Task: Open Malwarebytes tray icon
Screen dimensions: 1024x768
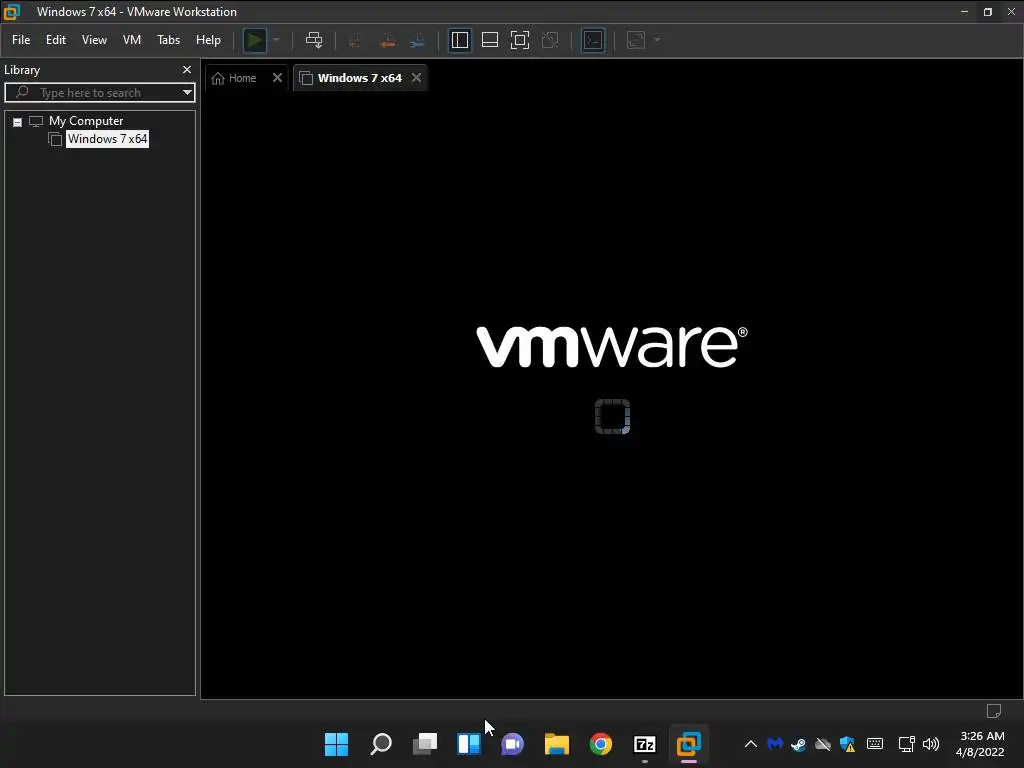Action: pyautogui.click(x=775, y=744)
